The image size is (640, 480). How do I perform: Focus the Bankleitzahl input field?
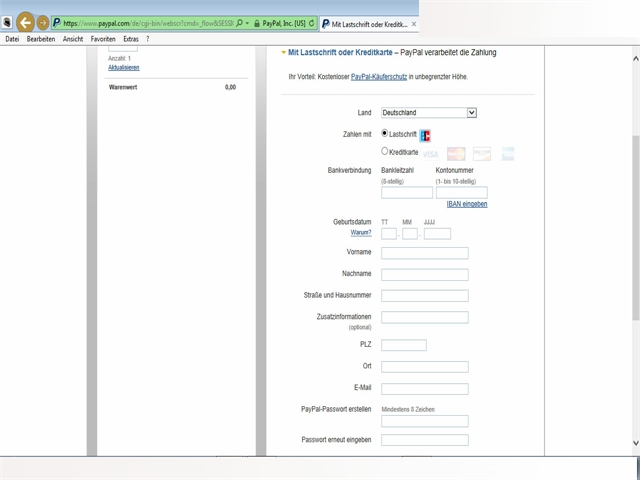point(407,193)
